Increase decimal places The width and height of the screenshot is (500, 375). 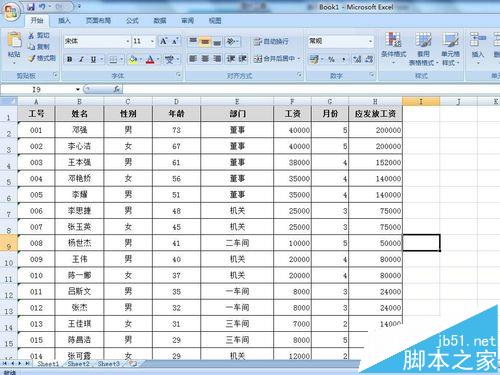coord(357,59)
